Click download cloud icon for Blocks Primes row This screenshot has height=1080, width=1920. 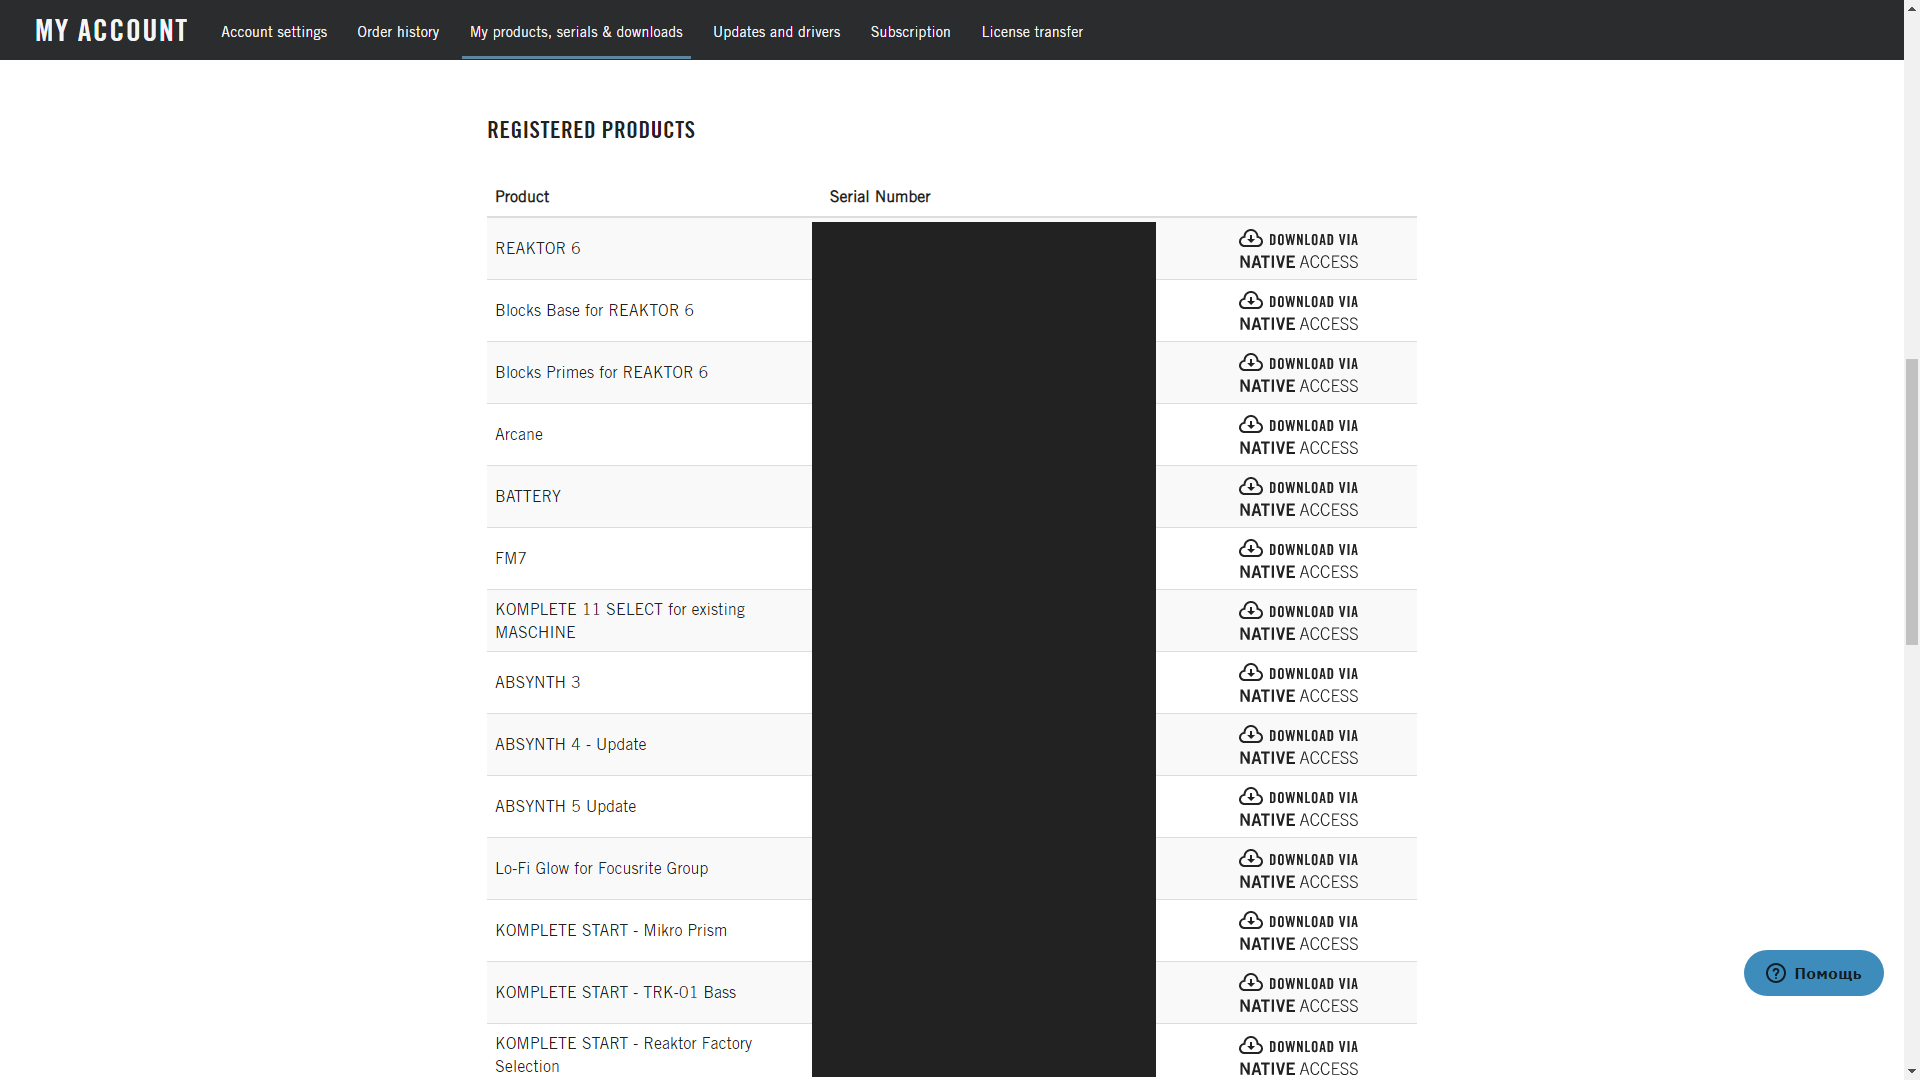click(x=1251, y=362)
